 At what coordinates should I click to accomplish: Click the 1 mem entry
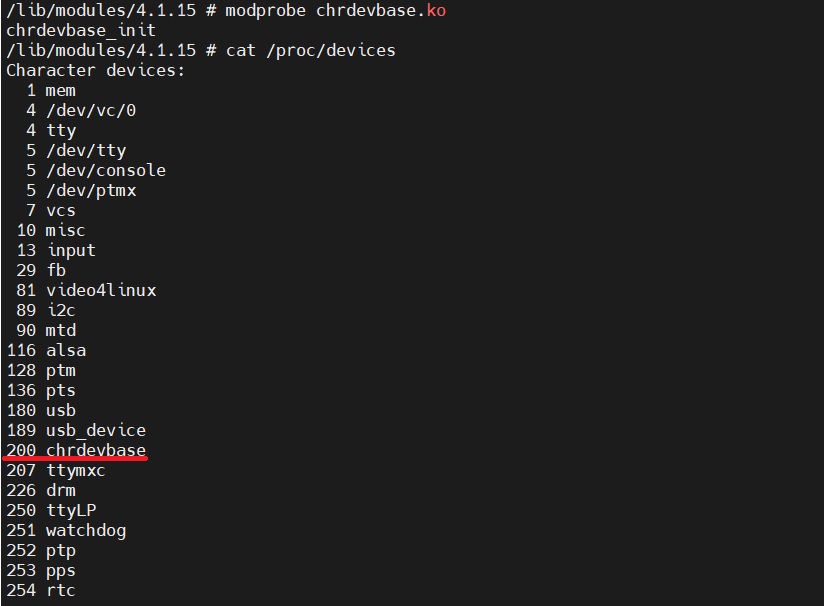(51, 90)
